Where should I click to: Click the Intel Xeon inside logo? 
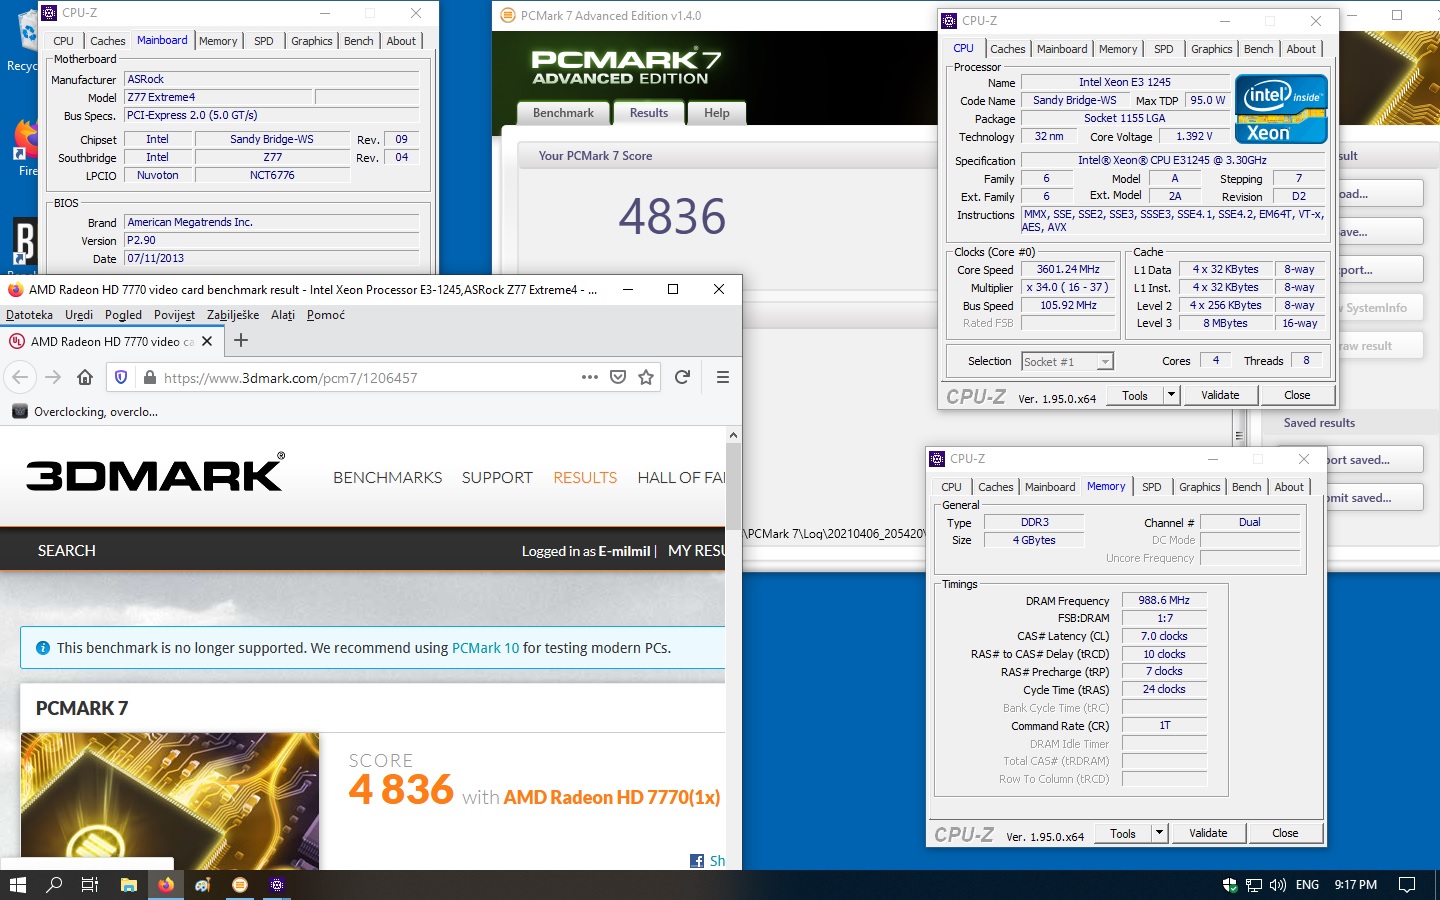click(1281, 109)
